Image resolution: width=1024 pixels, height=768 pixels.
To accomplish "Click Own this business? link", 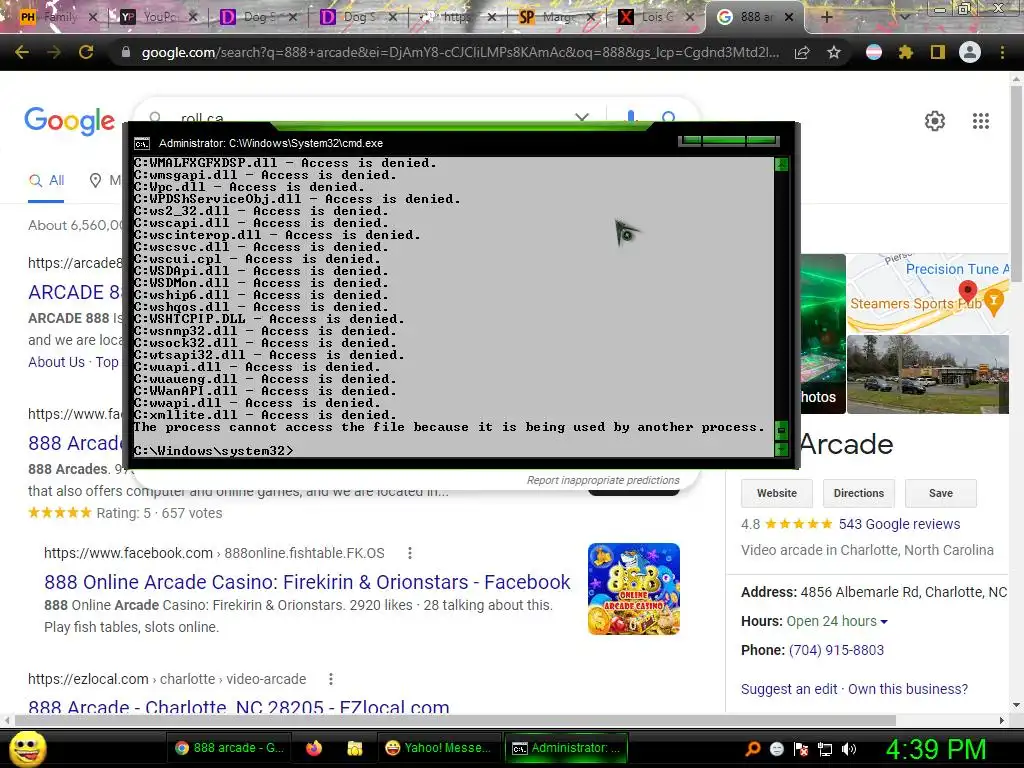I will pyautogui.click(x=908, y=689).
